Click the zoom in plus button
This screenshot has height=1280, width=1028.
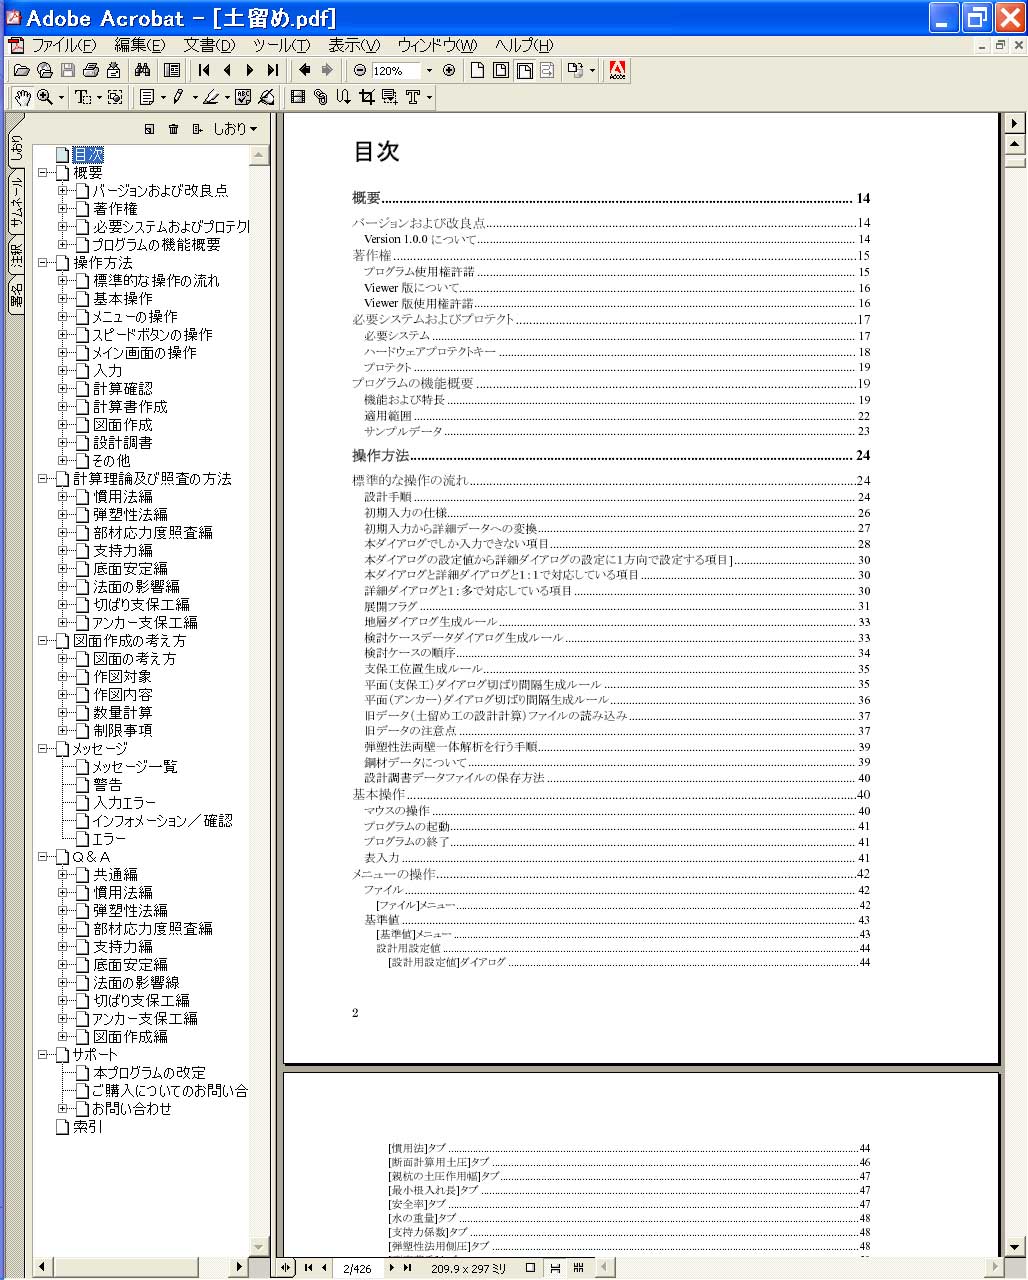449,70
